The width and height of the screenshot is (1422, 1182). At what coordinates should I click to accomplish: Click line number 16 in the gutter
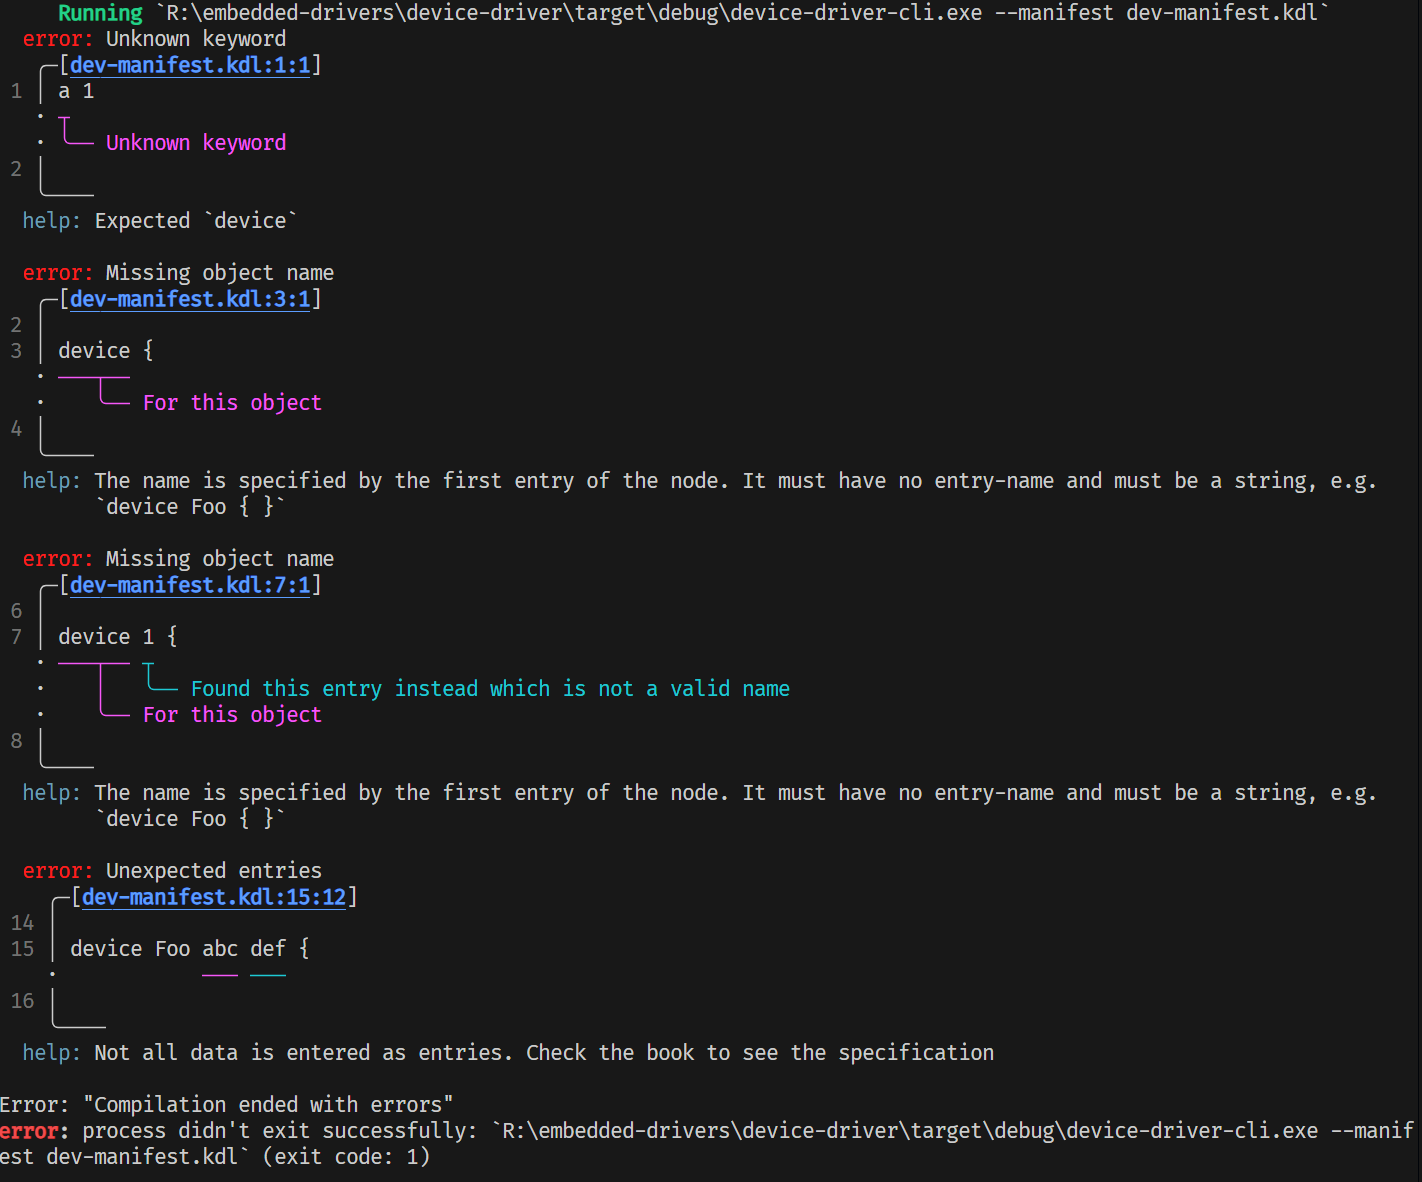22,1001
